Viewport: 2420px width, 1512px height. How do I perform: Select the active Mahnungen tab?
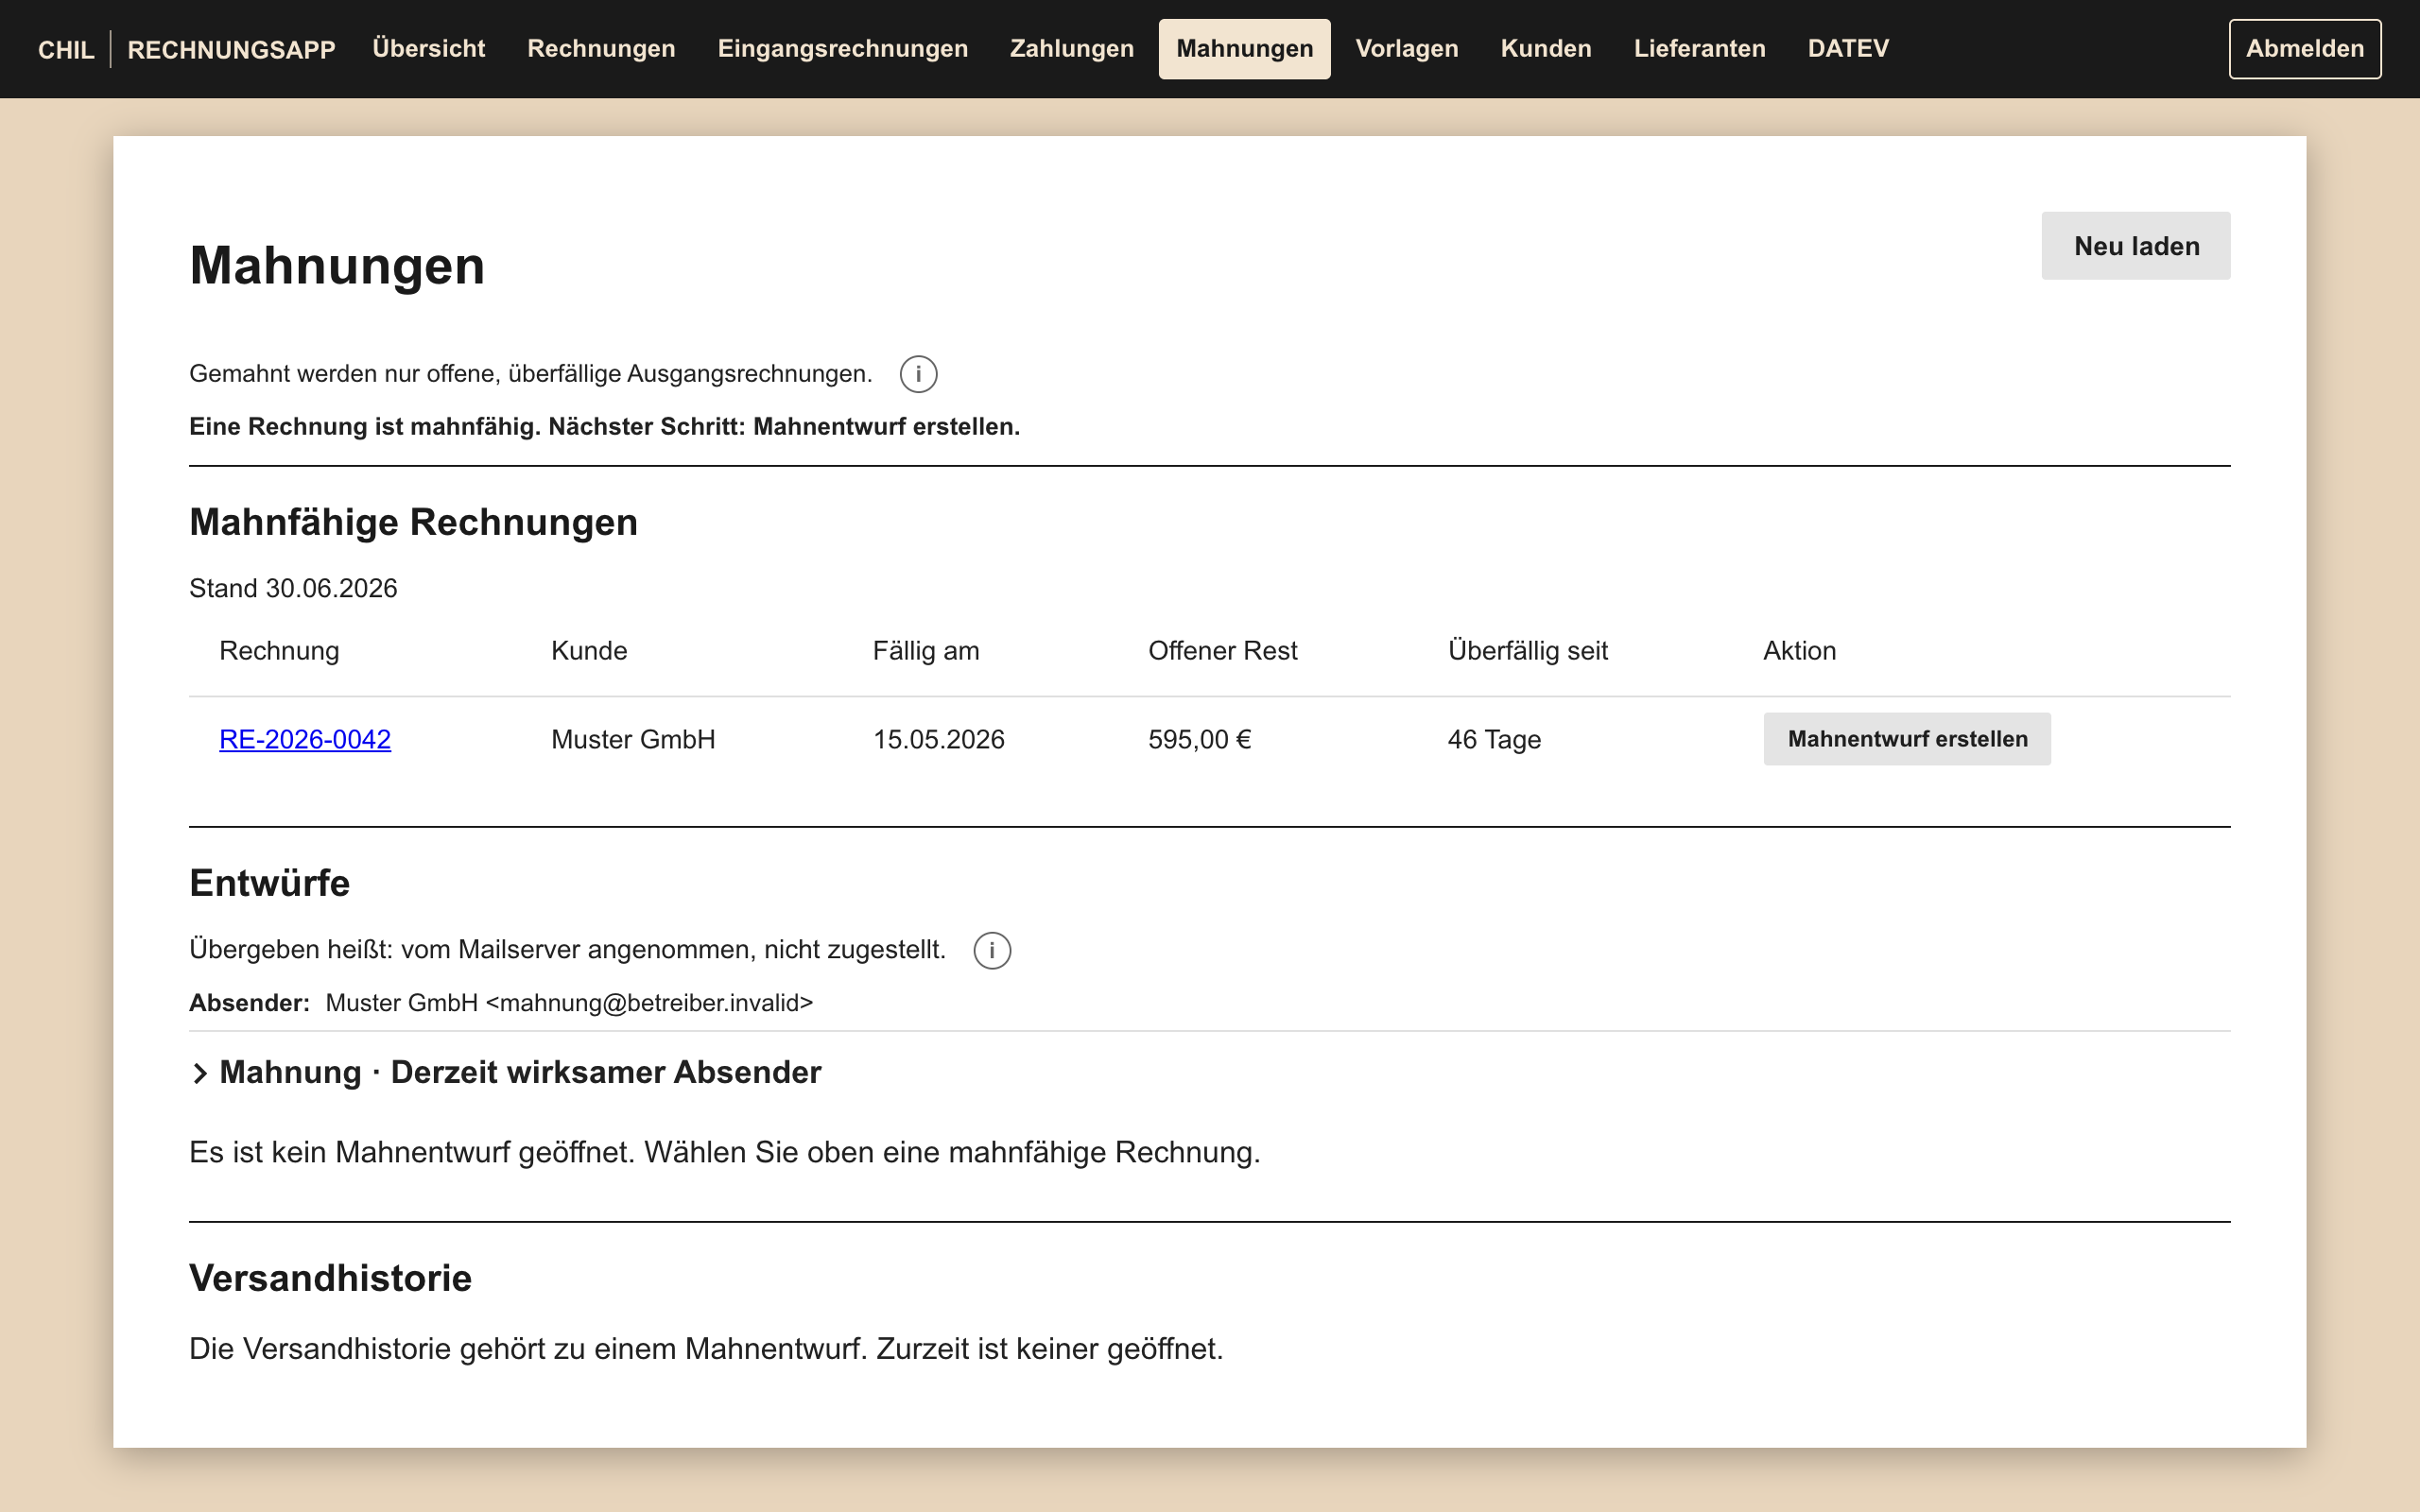(1244, 48)
